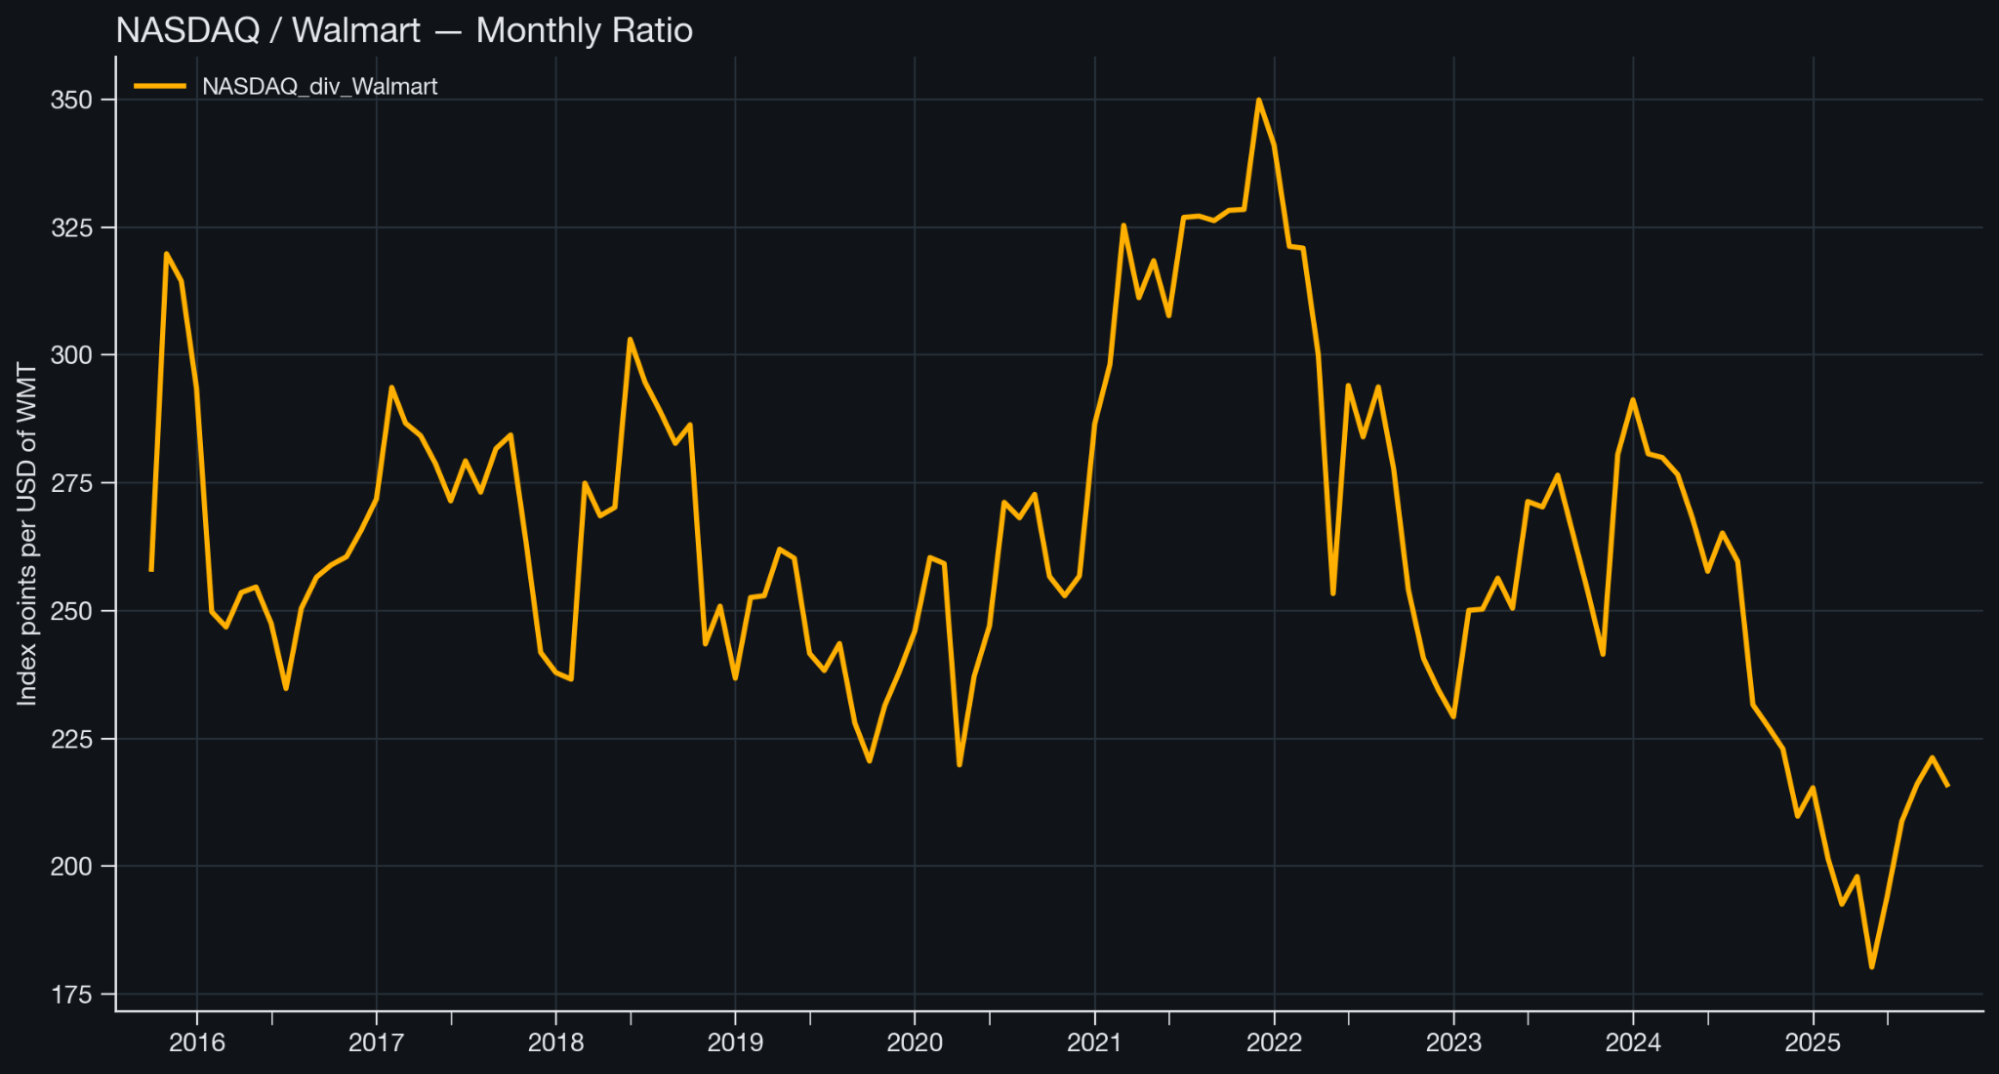Click the first data point at the line's left end
Screen dimensions: 1999x1074
(x=151, y=570)
